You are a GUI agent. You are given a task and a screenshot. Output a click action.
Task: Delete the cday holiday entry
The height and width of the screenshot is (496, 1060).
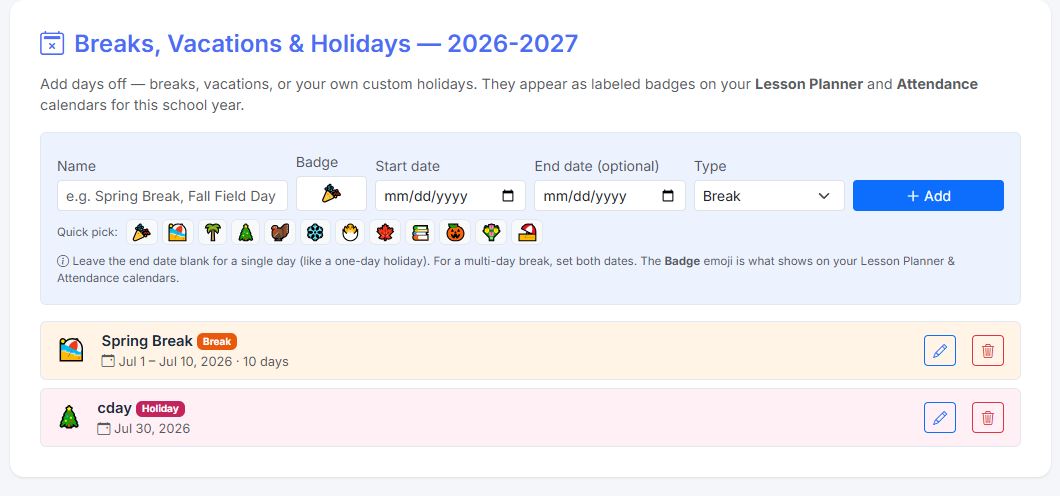988,418
